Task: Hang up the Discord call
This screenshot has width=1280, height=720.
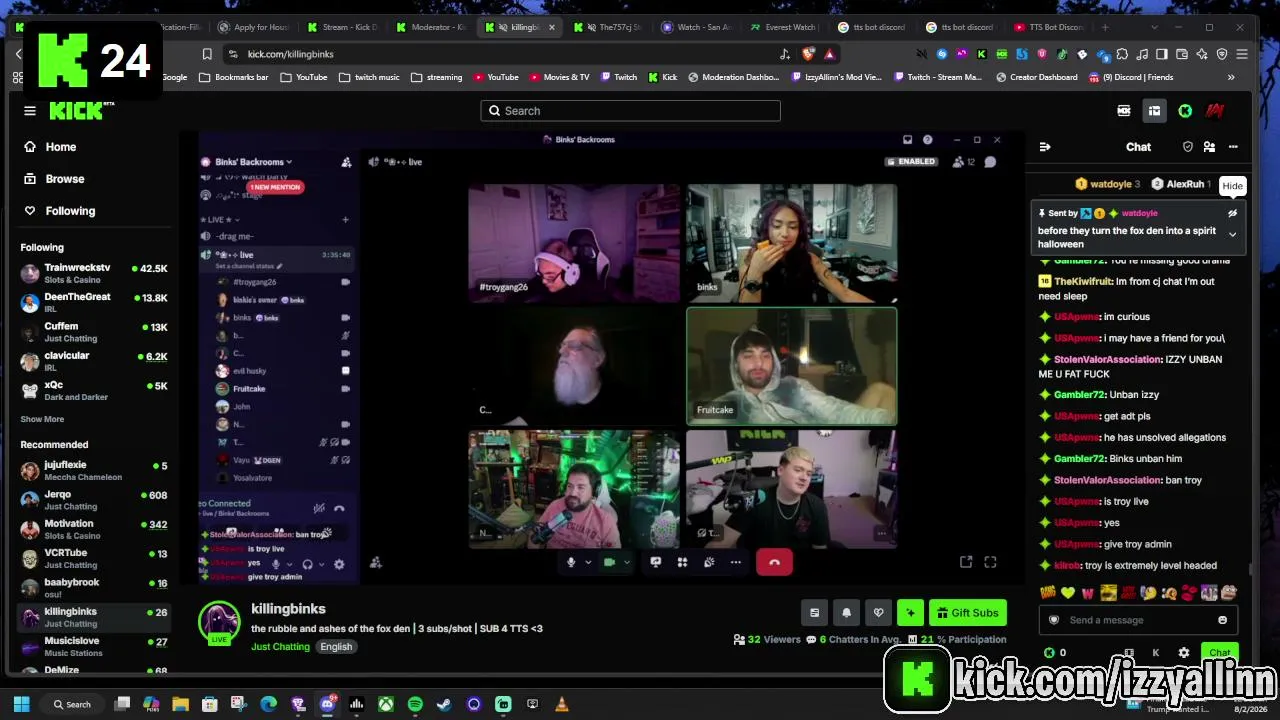Action: click(774, 562)
